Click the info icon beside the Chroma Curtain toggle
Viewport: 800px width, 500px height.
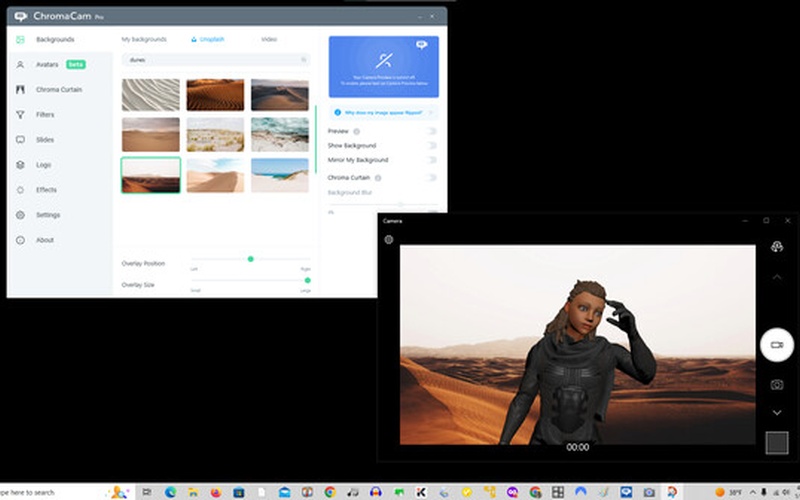pyautogui.click(x=378, y=178)
